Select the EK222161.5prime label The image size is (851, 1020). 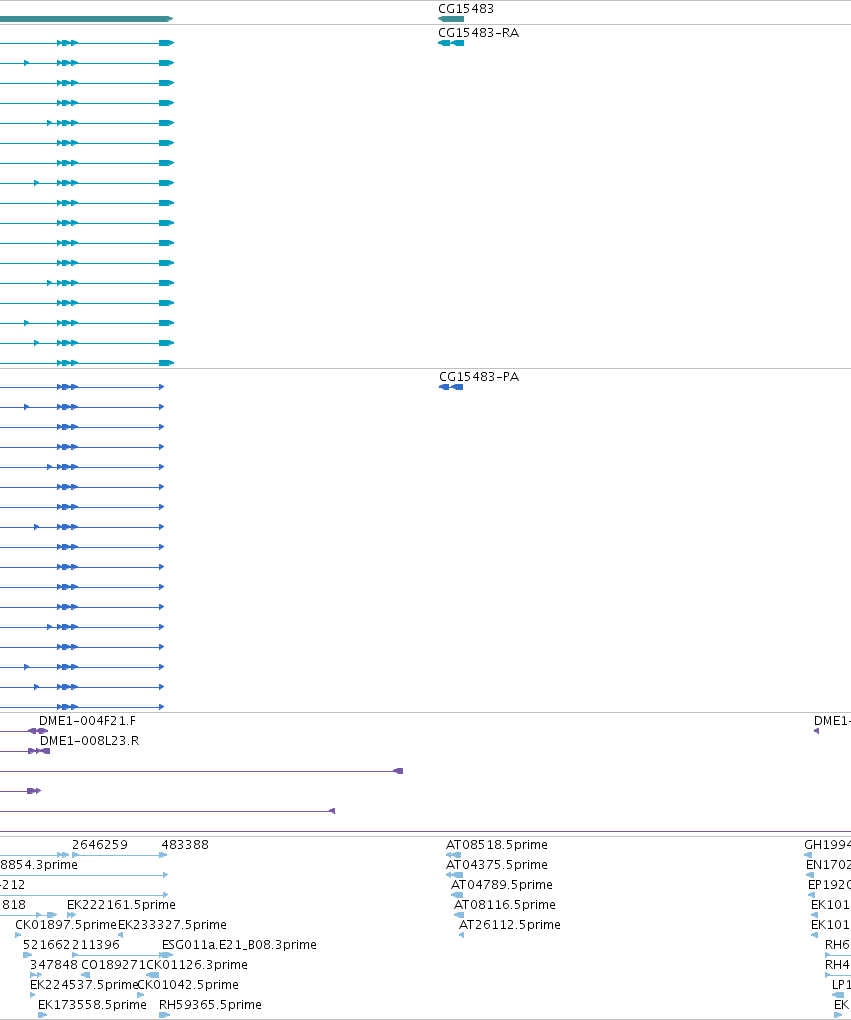(x=121, y=905)
